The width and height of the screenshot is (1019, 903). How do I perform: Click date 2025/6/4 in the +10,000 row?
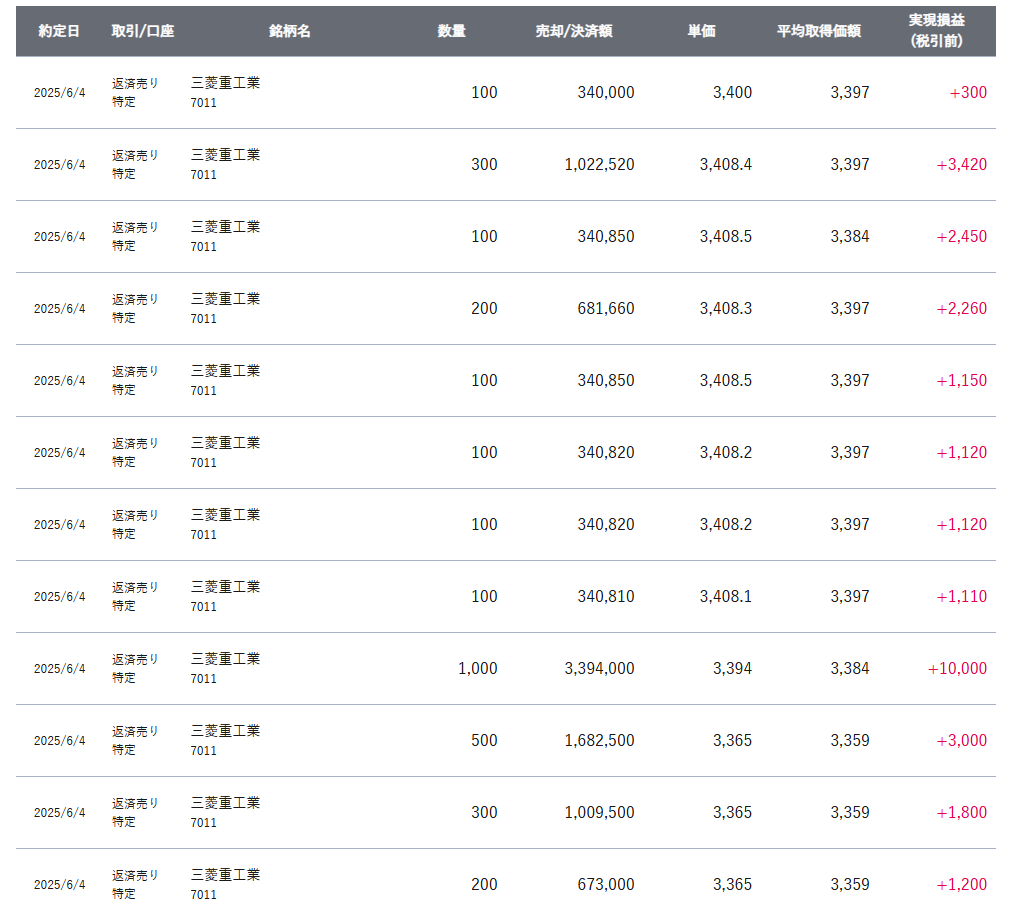point(60,669)
